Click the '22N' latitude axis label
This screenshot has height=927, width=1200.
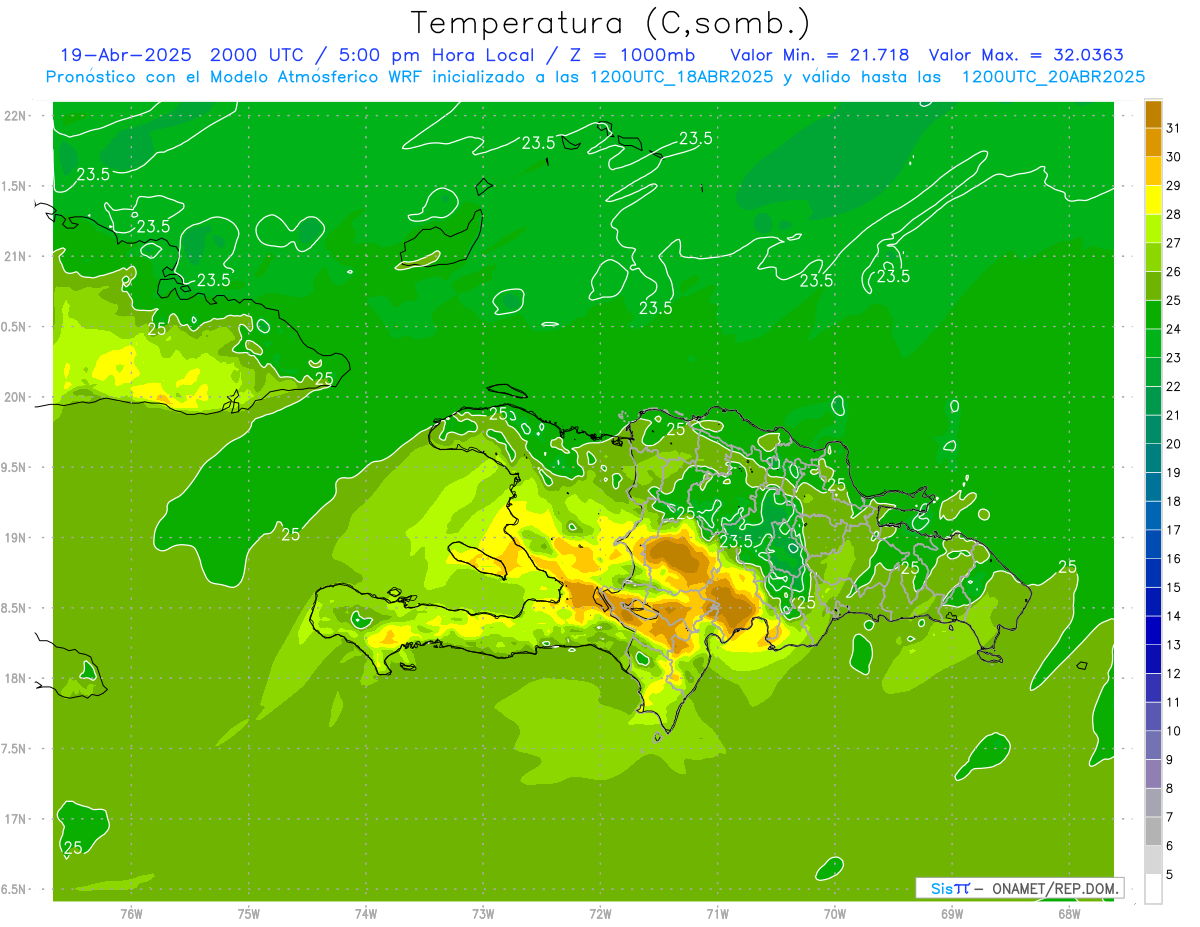(15, 115)
